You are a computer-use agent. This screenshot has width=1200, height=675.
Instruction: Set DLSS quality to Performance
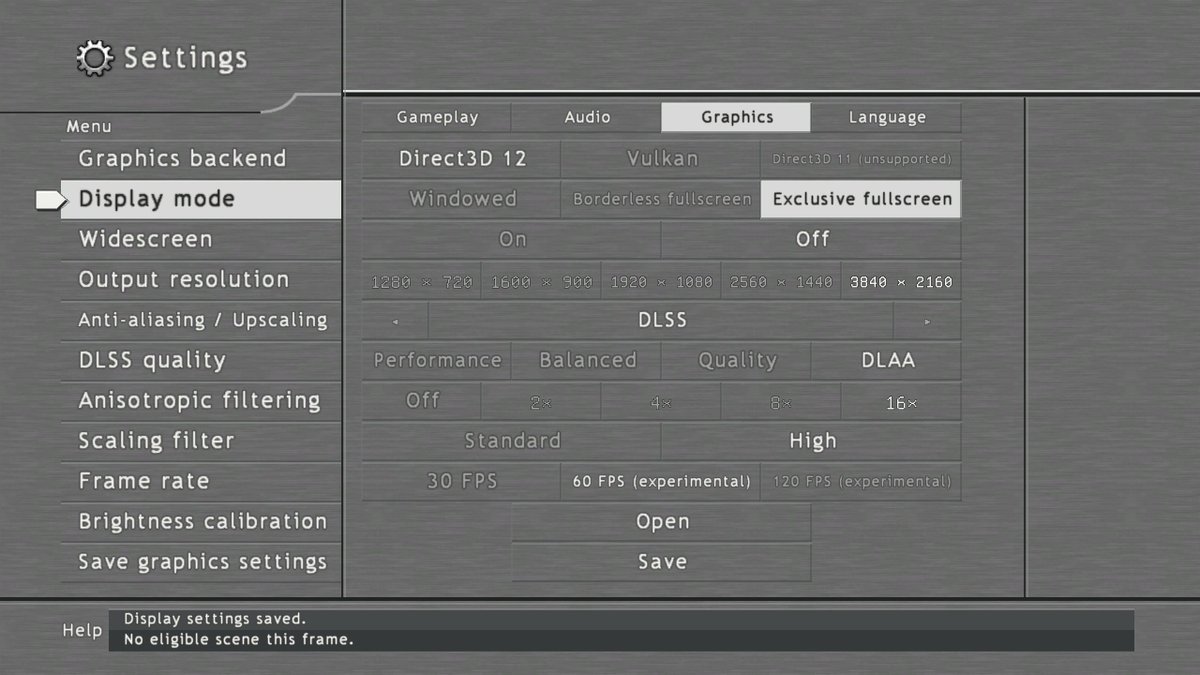[437, 361]
